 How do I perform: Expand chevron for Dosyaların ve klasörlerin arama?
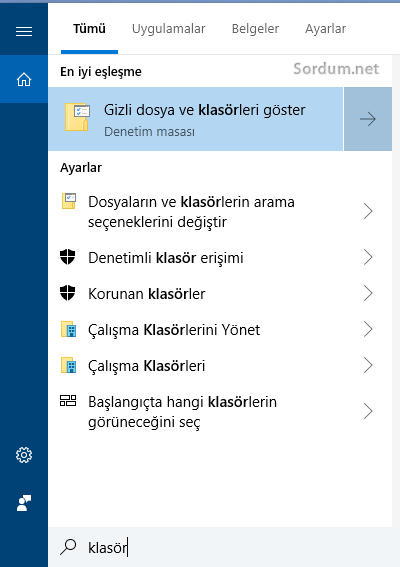pyautogui.click(x=368, y=211)
